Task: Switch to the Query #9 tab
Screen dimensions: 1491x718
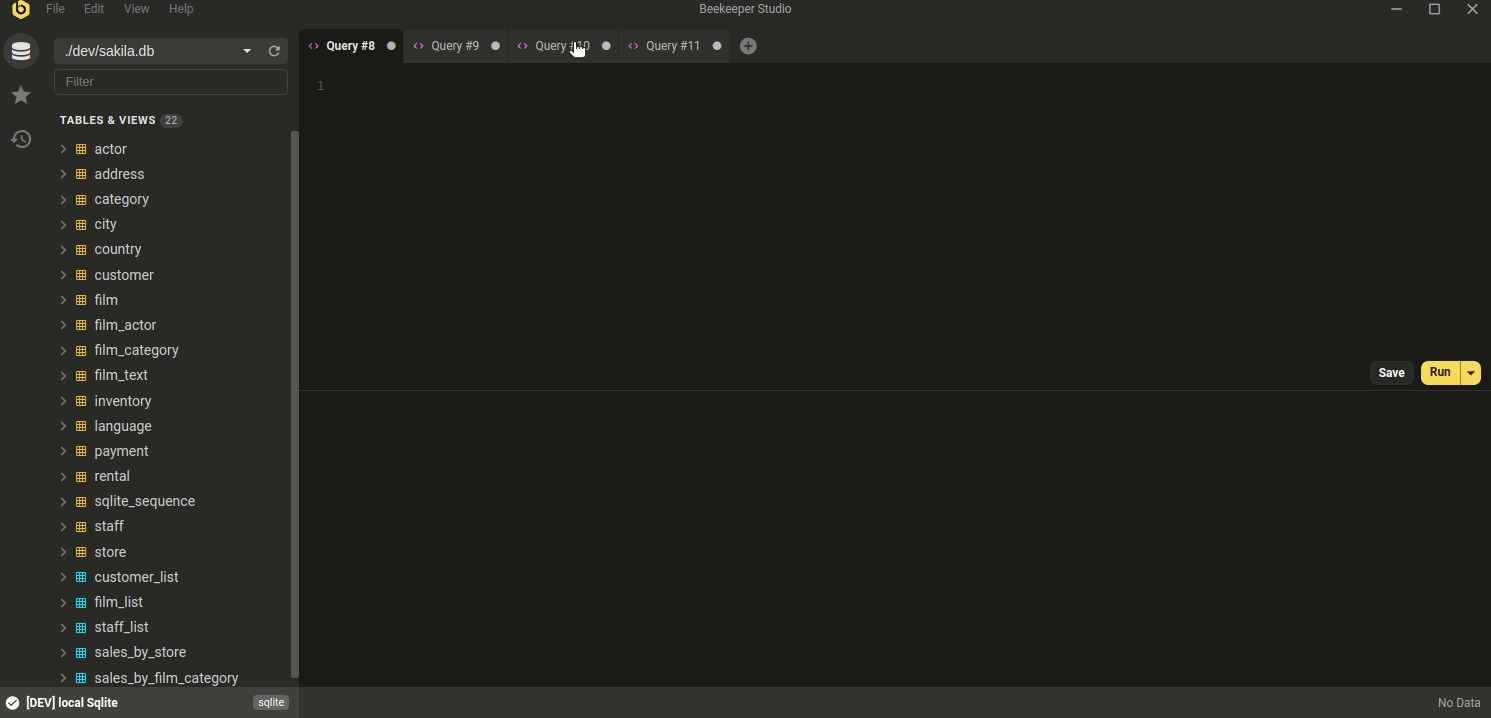Action: pyautogui.click(x=453, y=45)
